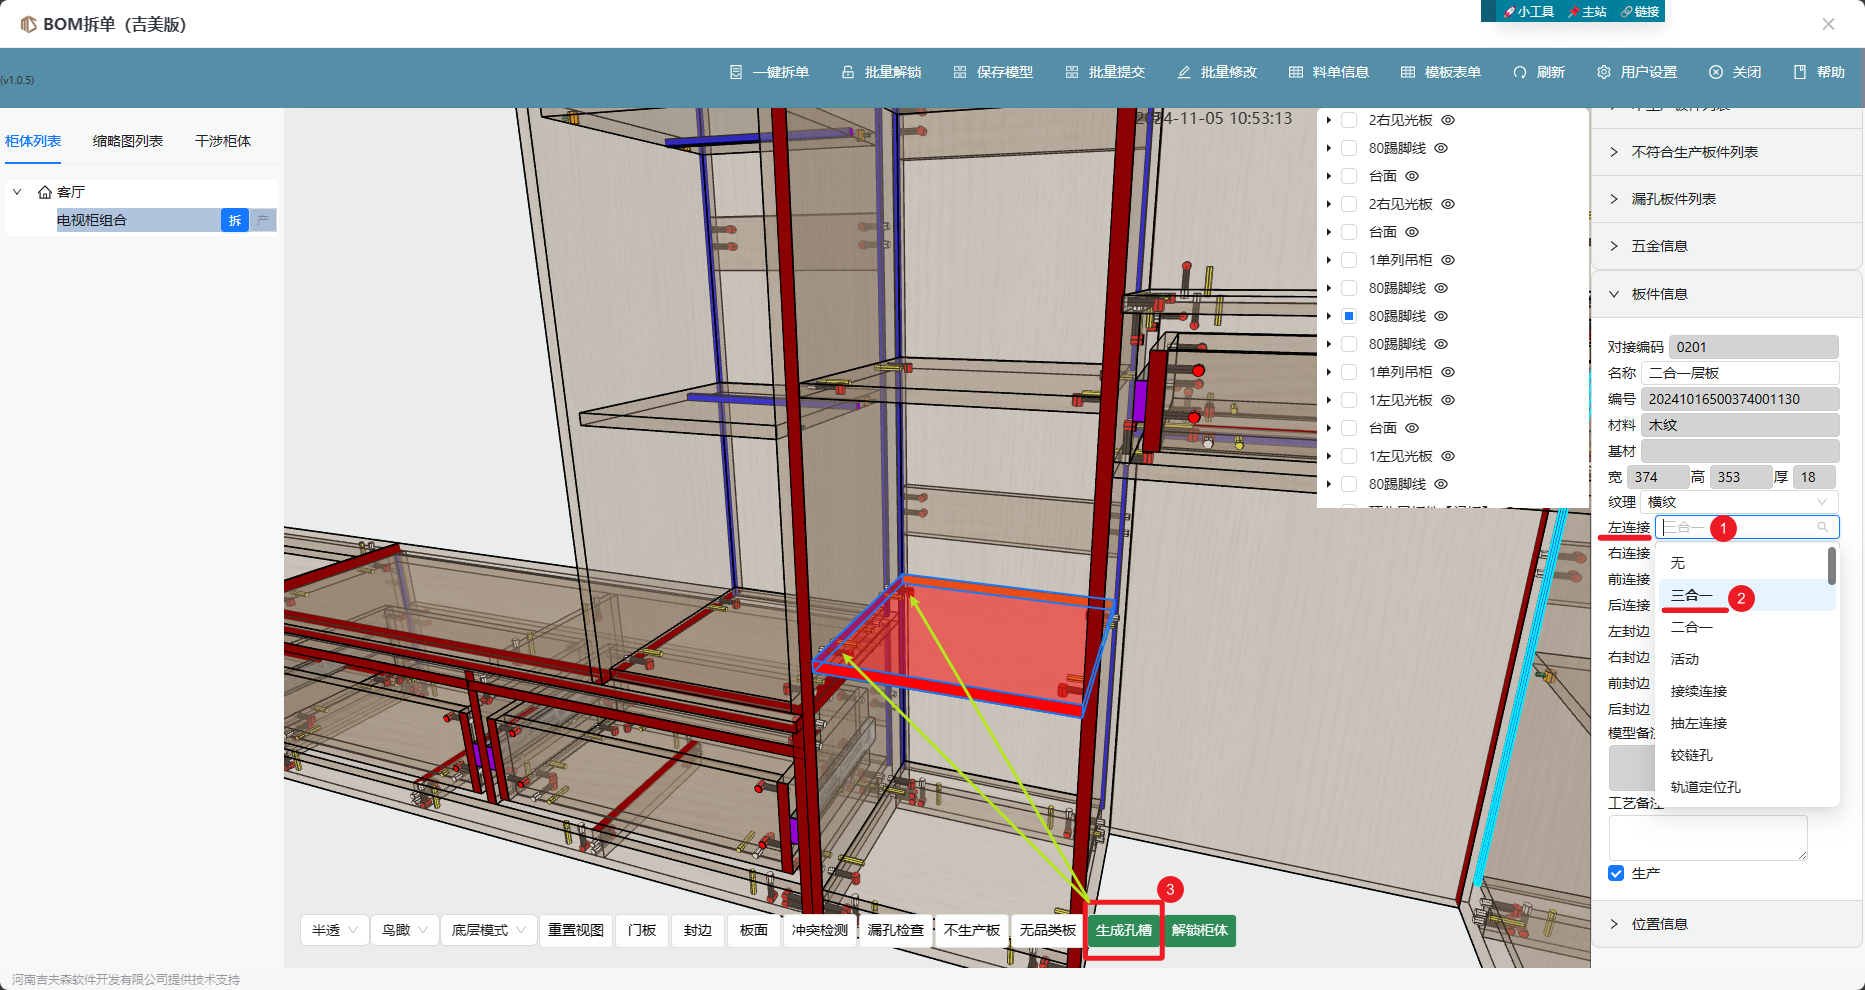Click the 解锁柜体 button
The width and height of the screenshot is (1865, 990).
pos(1200,930)
